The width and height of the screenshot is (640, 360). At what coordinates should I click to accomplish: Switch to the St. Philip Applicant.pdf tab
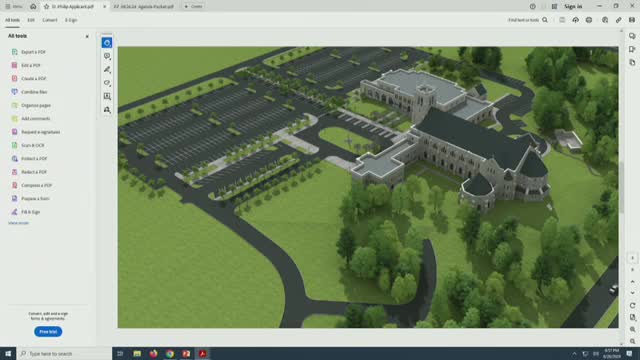(x=73, y=7)
